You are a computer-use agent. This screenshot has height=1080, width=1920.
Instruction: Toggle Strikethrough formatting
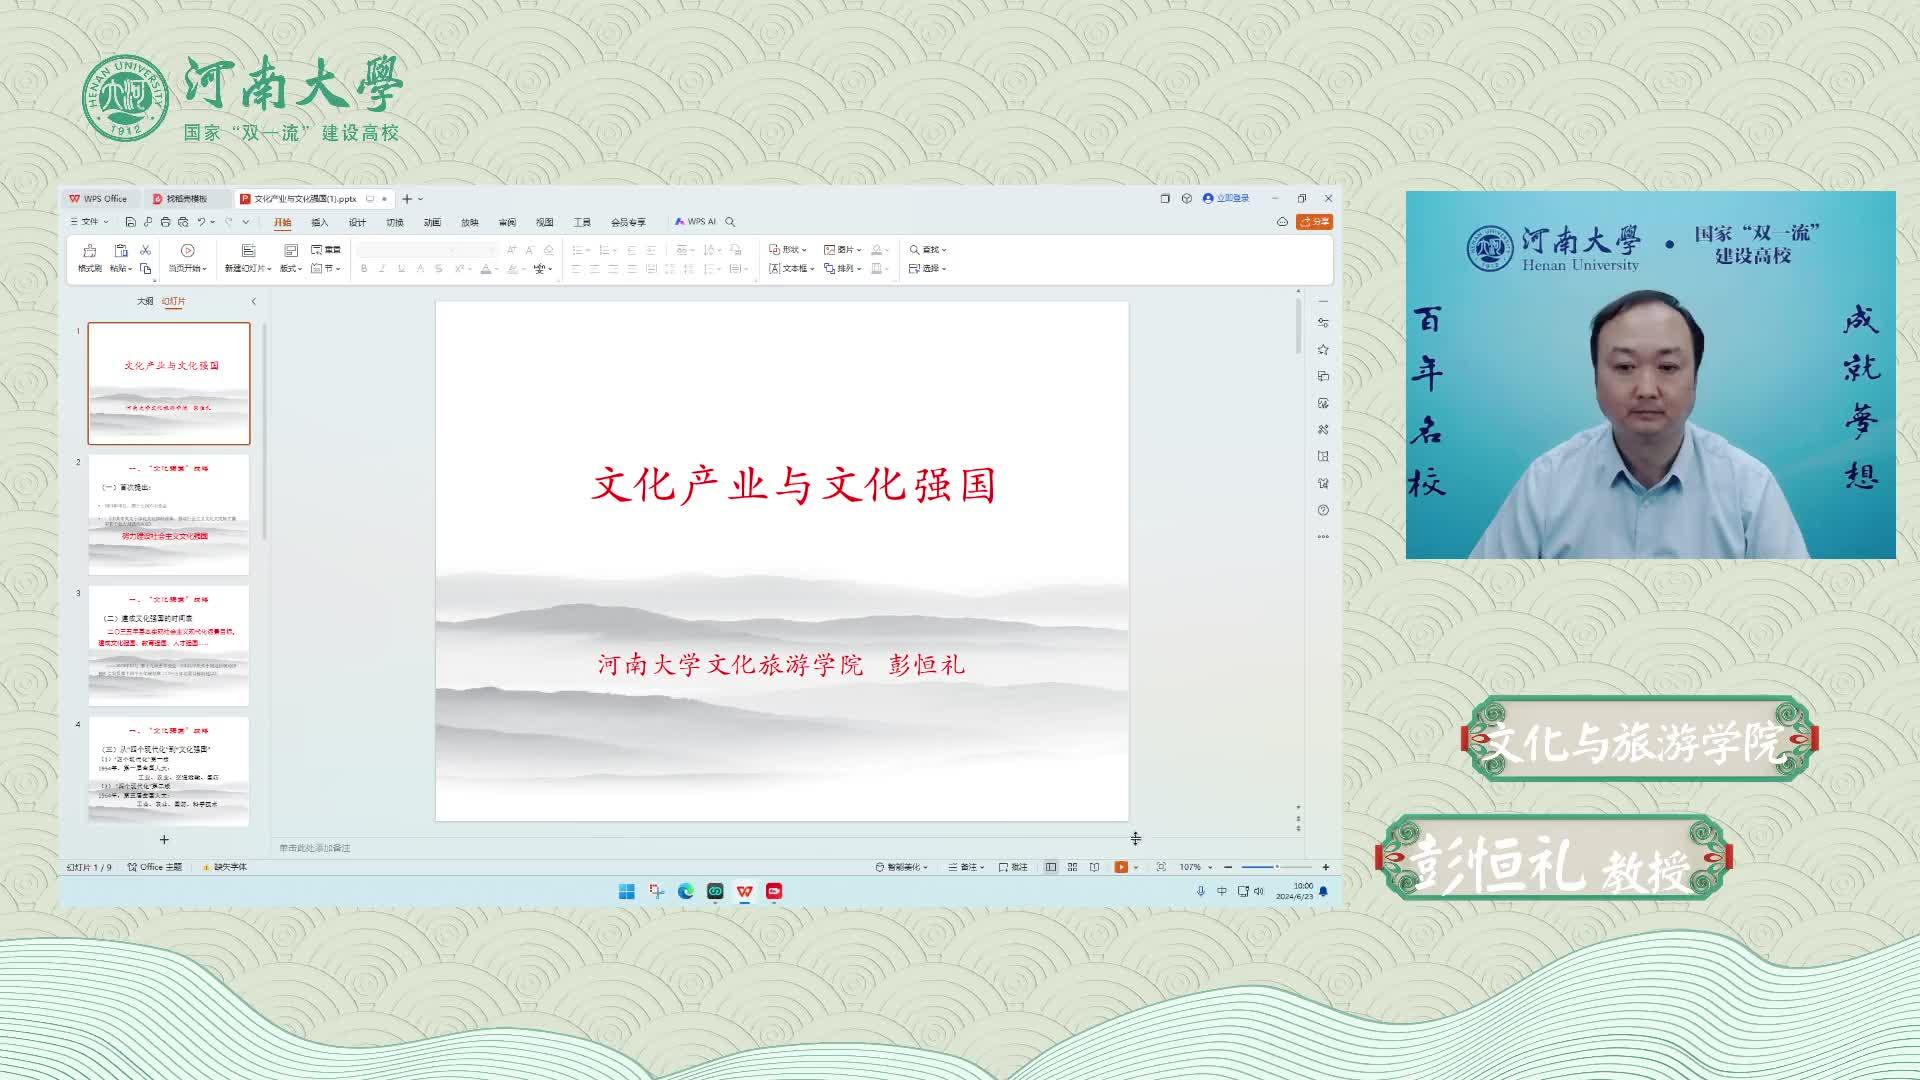click(438, 268)
